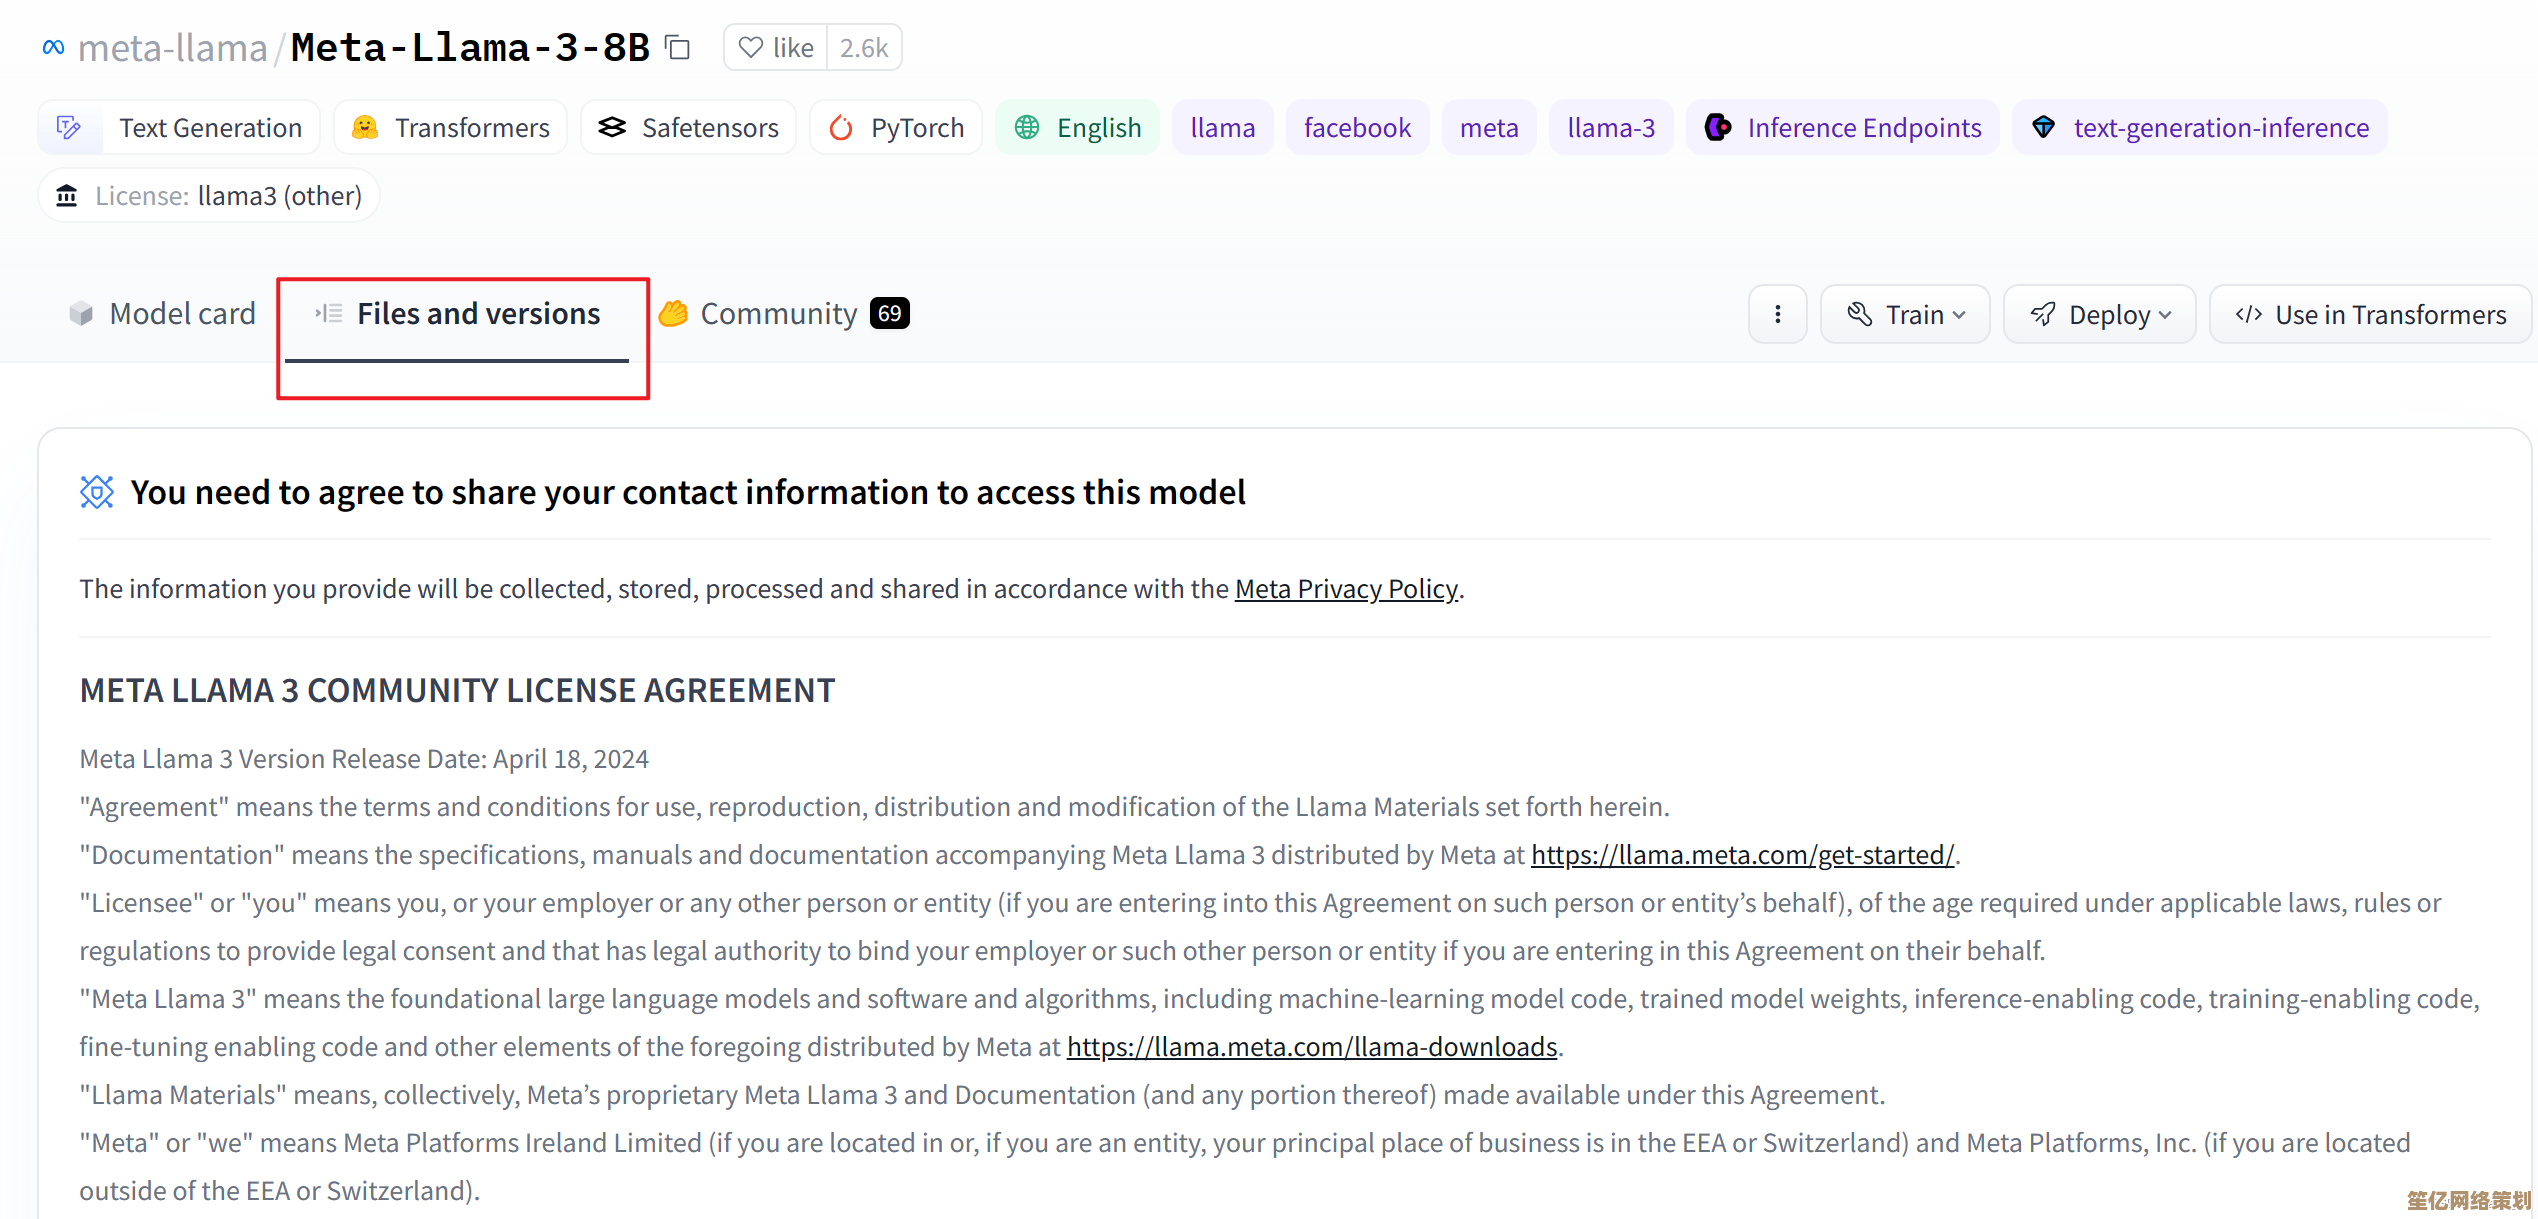Click the Community hand emoji icon
The width and height of the screenshot is (2538, 1219).
[x=674, y=314]
